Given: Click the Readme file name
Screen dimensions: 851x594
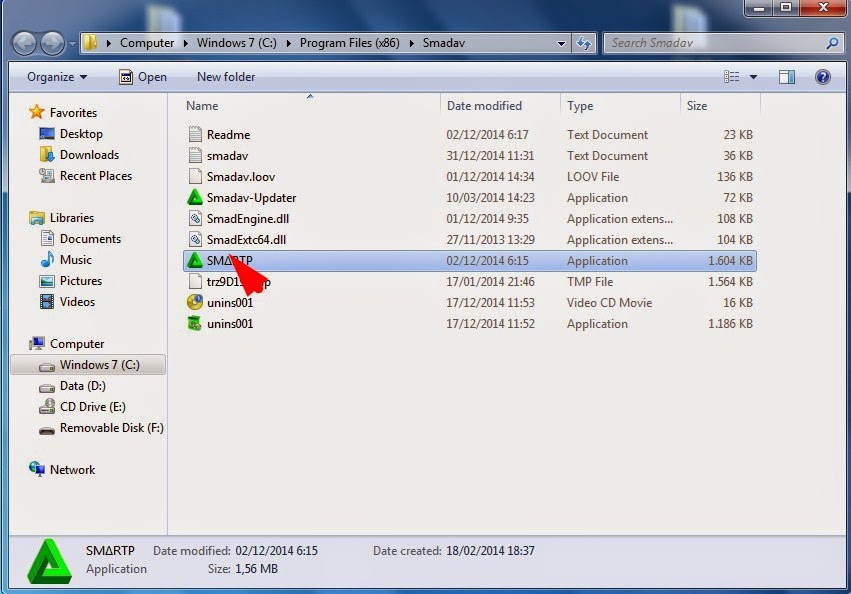Looking at the screenshot, I should [x=228, y=135].
